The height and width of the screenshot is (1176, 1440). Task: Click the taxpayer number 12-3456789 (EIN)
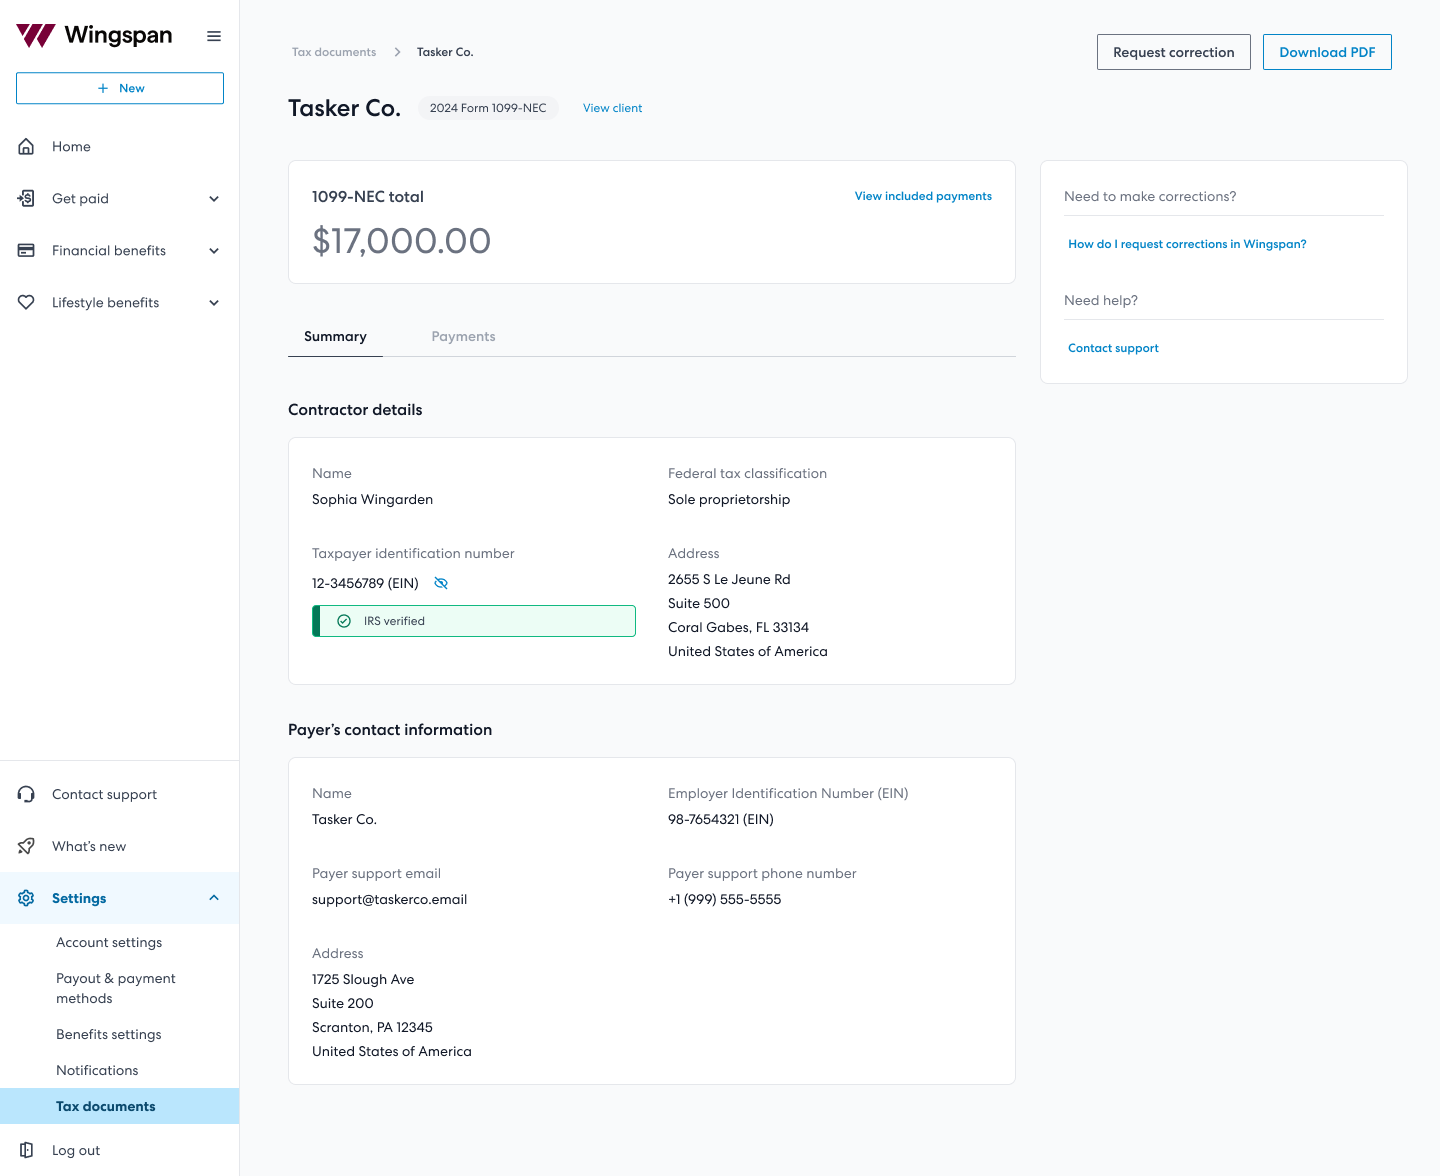(x=365, y=583)
